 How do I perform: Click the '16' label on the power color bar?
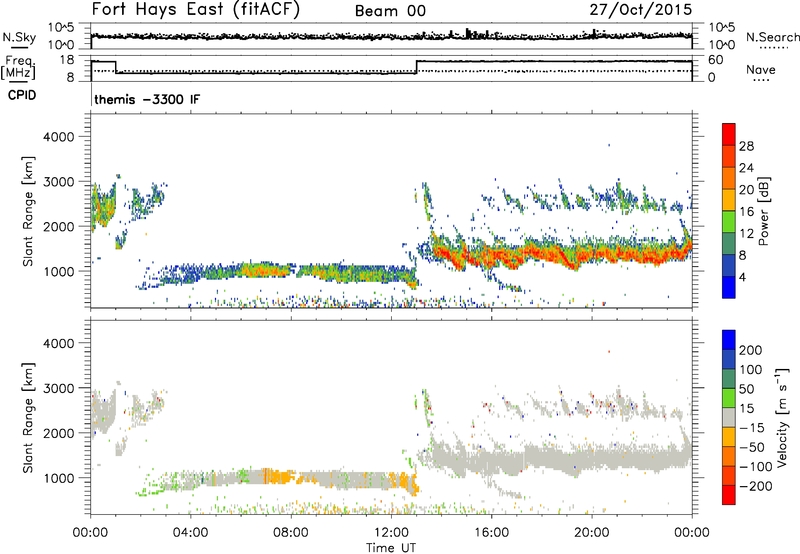[x=746, y=212]
